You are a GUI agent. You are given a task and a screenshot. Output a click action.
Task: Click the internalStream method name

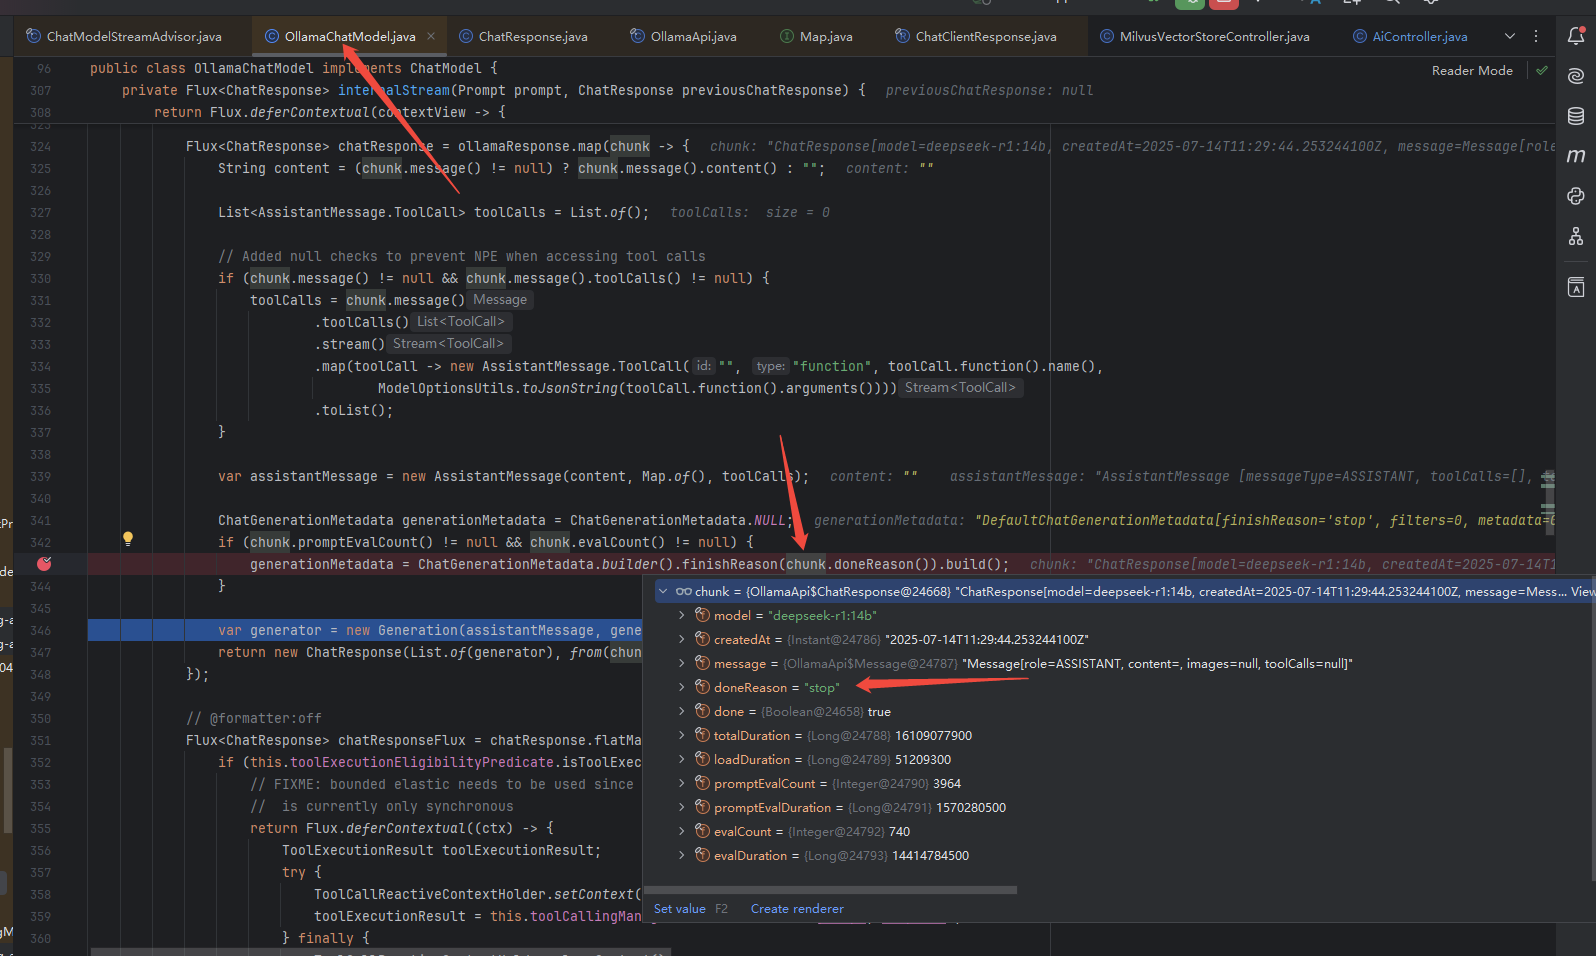[x=394, y=90]
